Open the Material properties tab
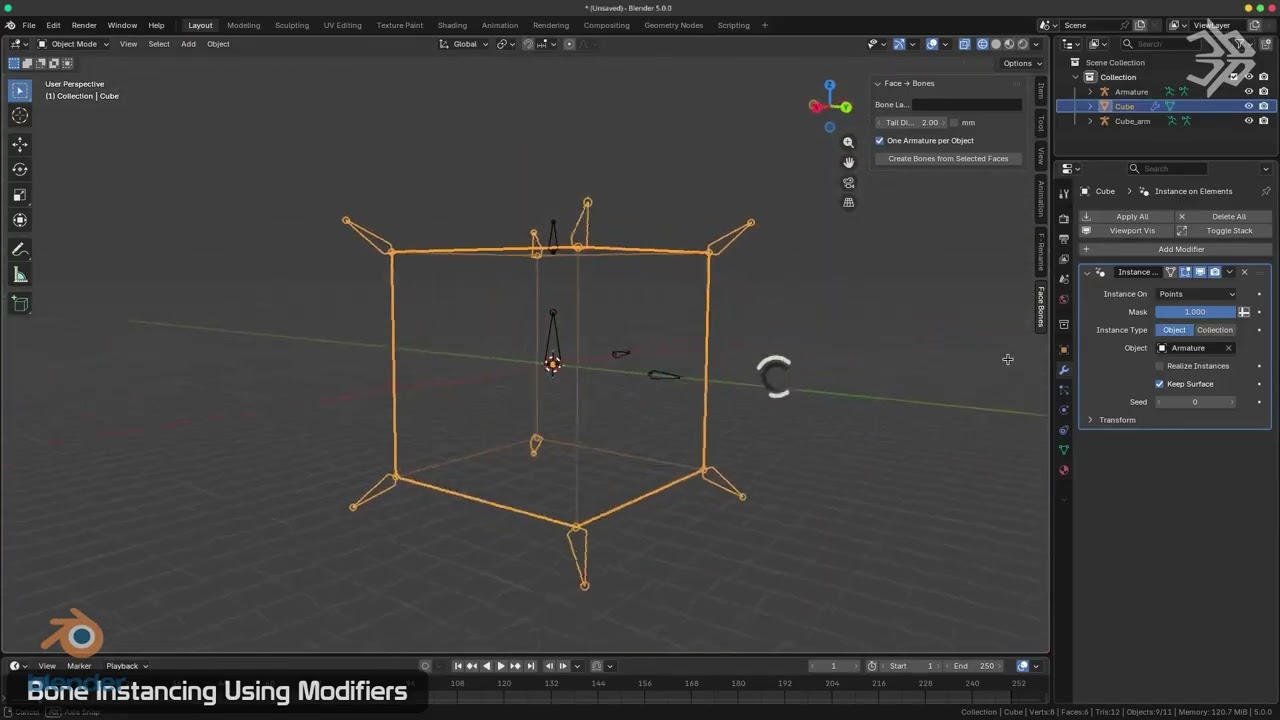 tap(1064, 470)
